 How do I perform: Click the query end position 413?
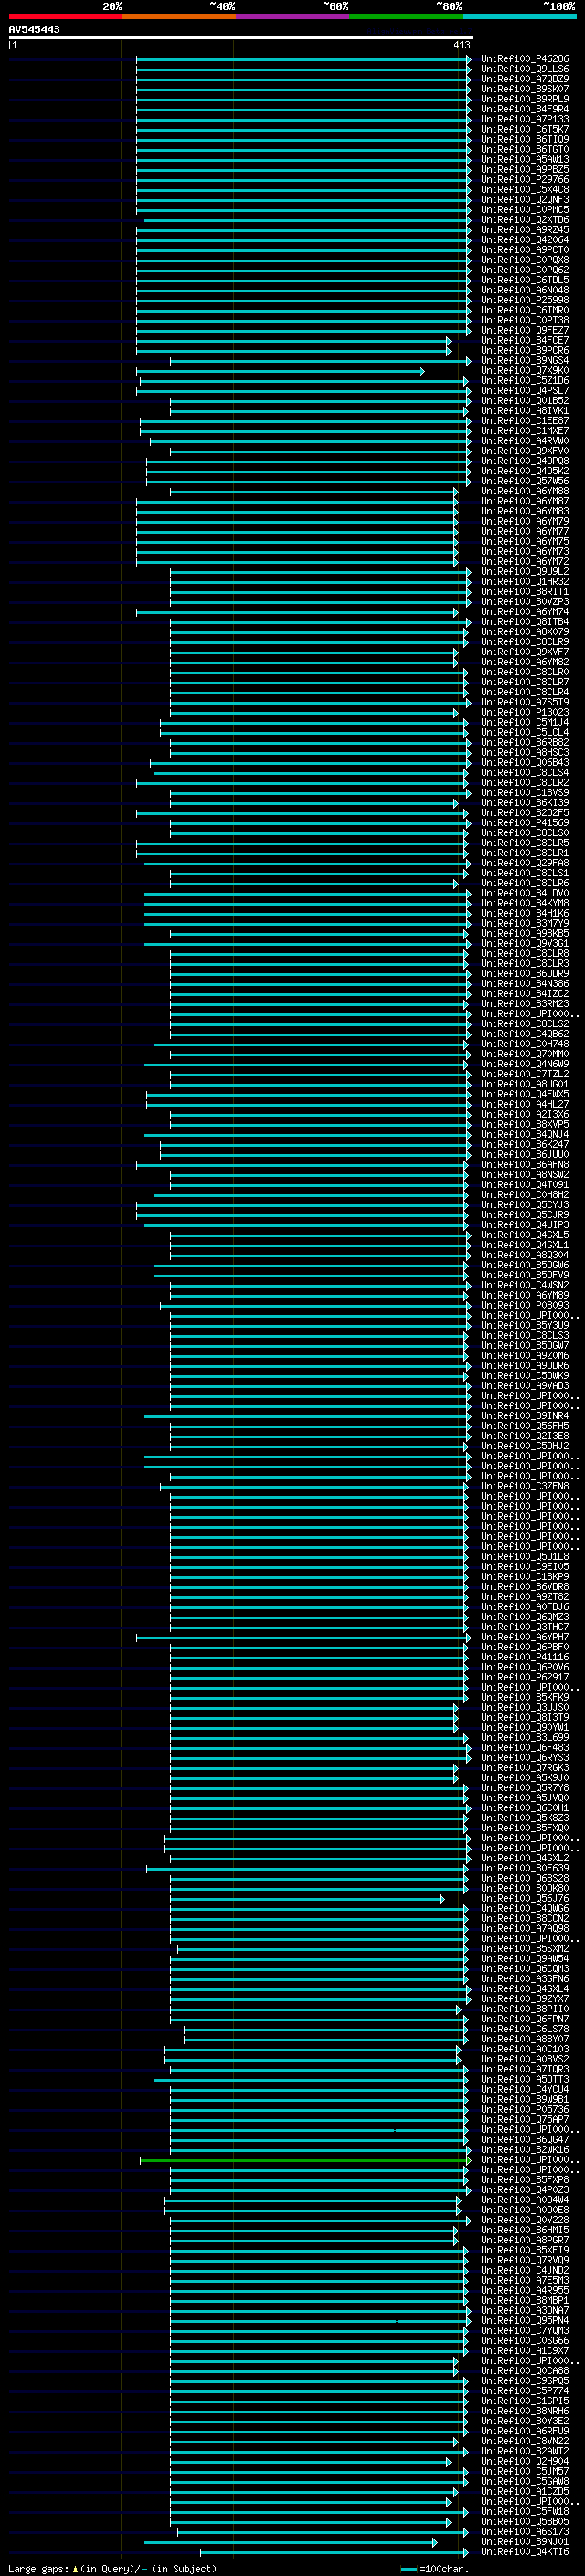(x=461, y=45)
